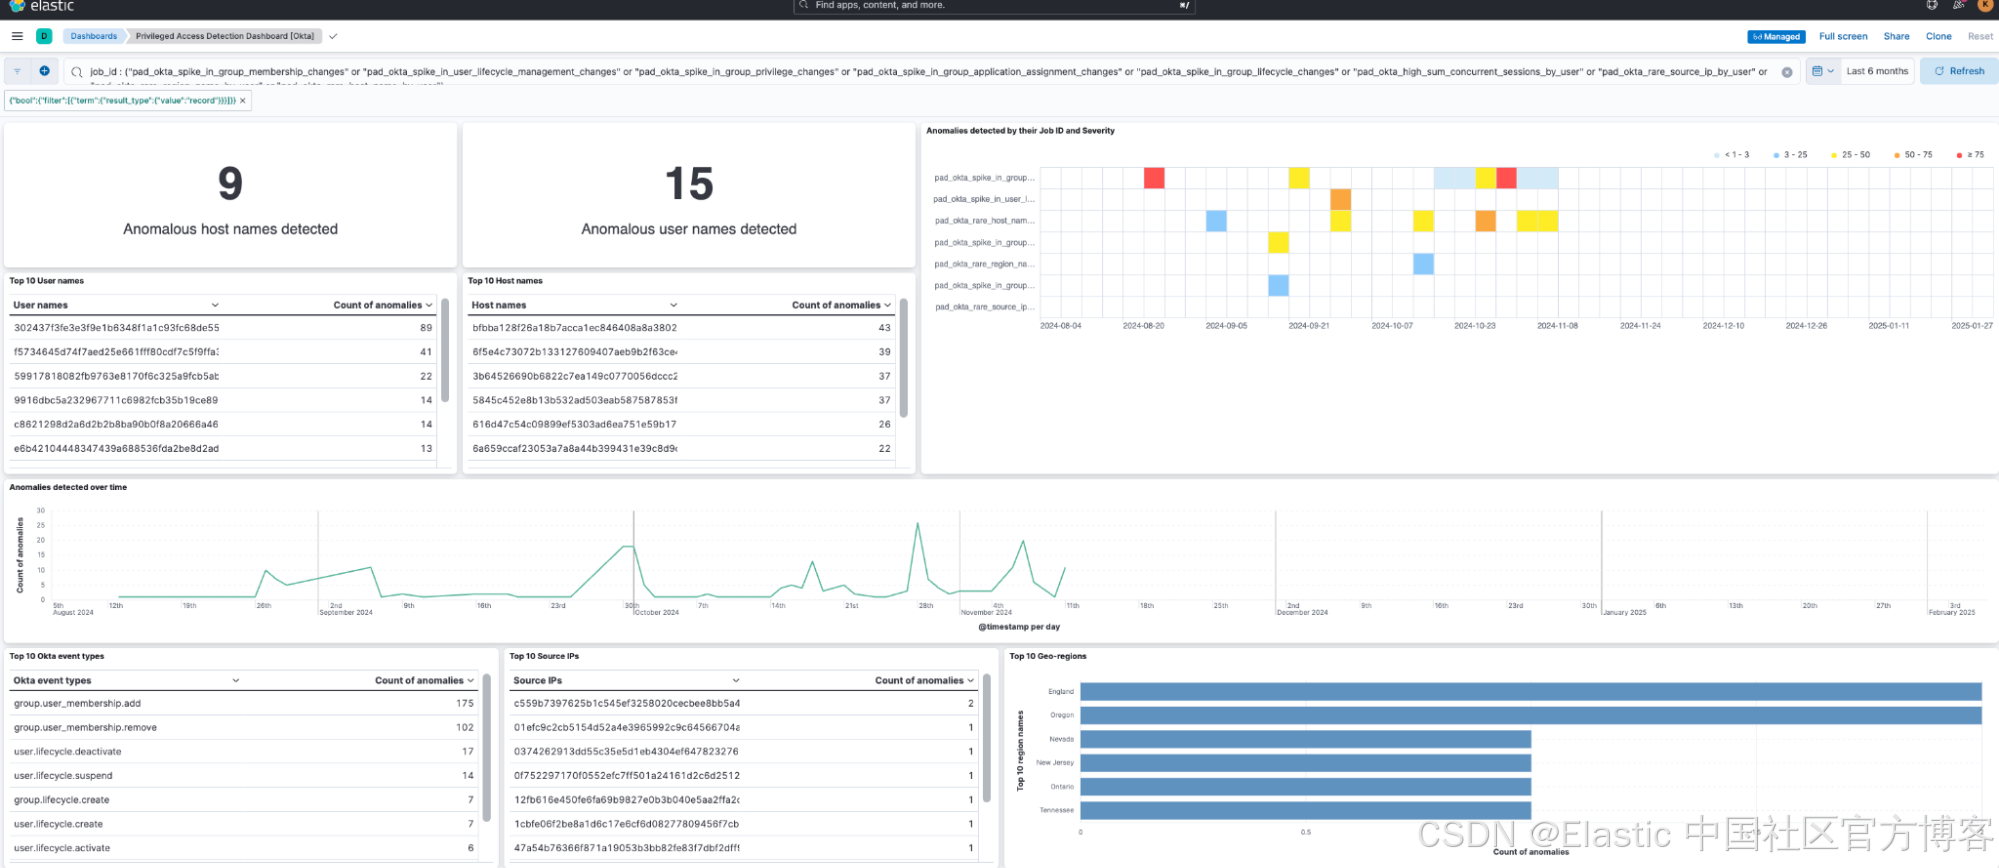Viewport: 1999px width, 868px height.
Task: Toggle the 3 - 25 legend entry
Action: [x=1790, y=155]
